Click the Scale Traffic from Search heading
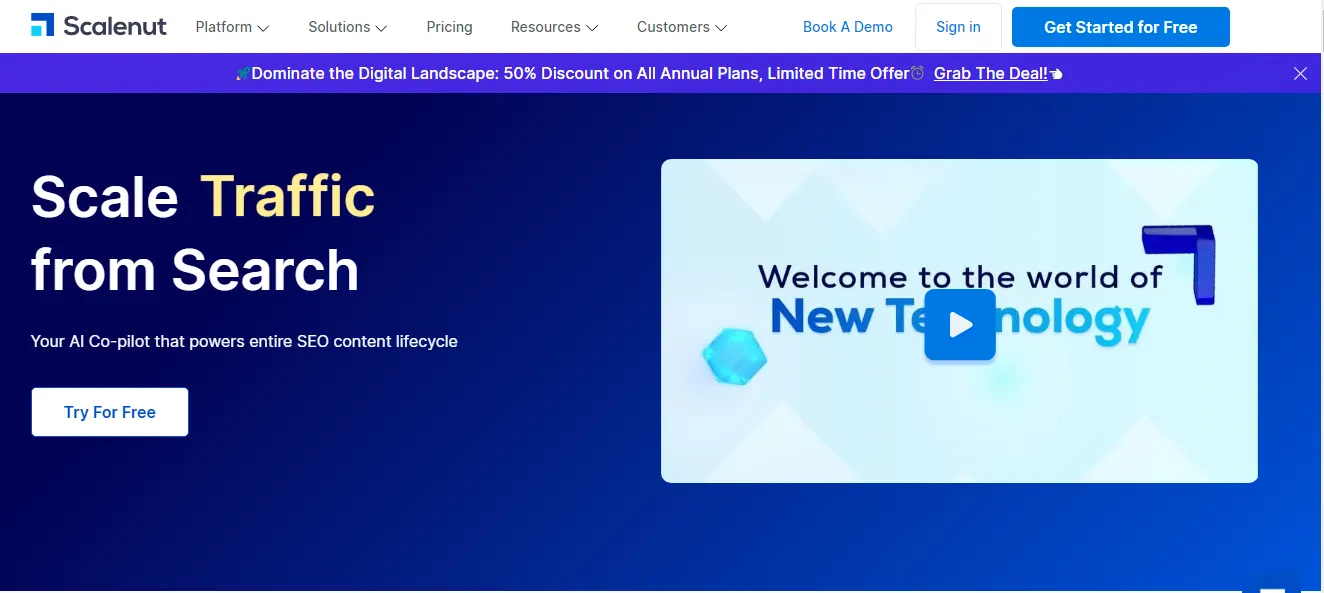Image resolution: width=1324 pixels, height=593 pixels. 203,233
